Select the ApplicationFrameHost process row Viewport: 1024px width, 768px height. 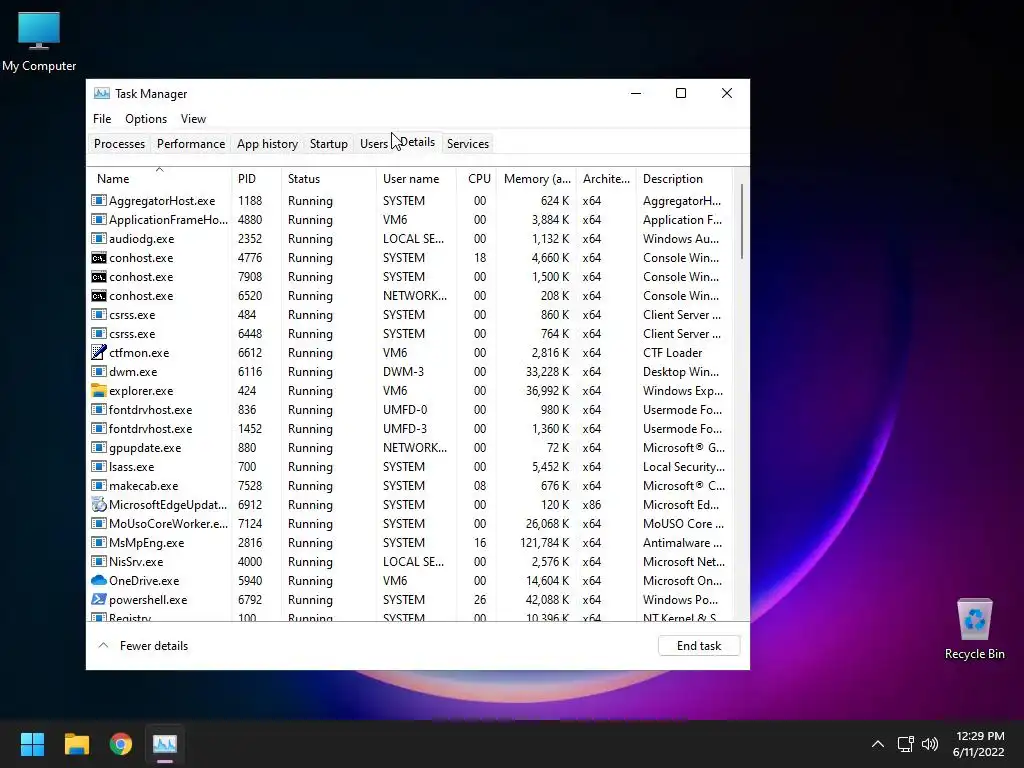tap(410, 220)
